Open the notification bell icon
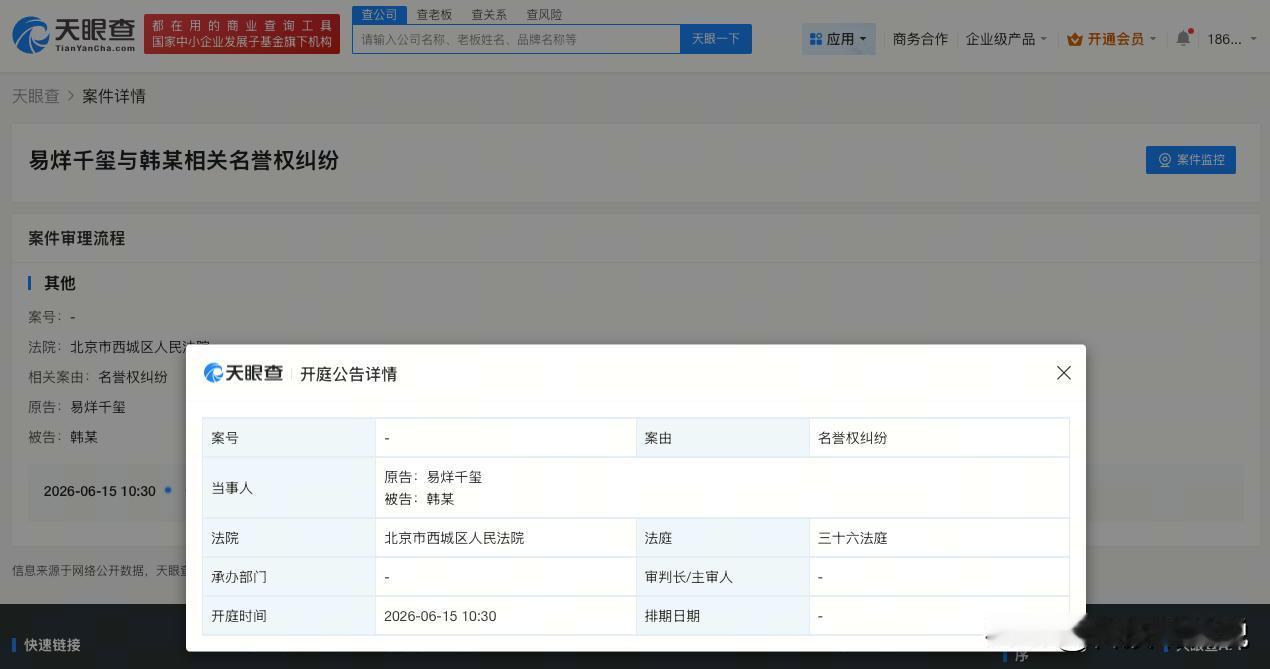The image size is (1270, 669). [1184, 38]
